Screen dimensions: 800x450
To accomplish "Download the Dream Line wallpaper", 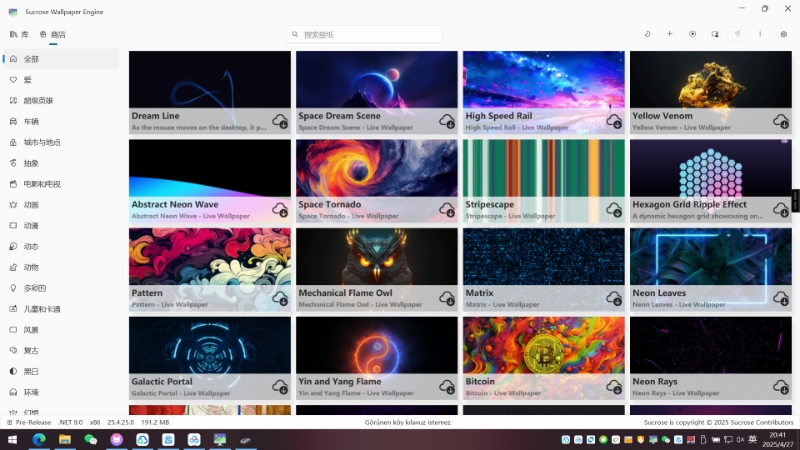I will (x=280, y=121).
